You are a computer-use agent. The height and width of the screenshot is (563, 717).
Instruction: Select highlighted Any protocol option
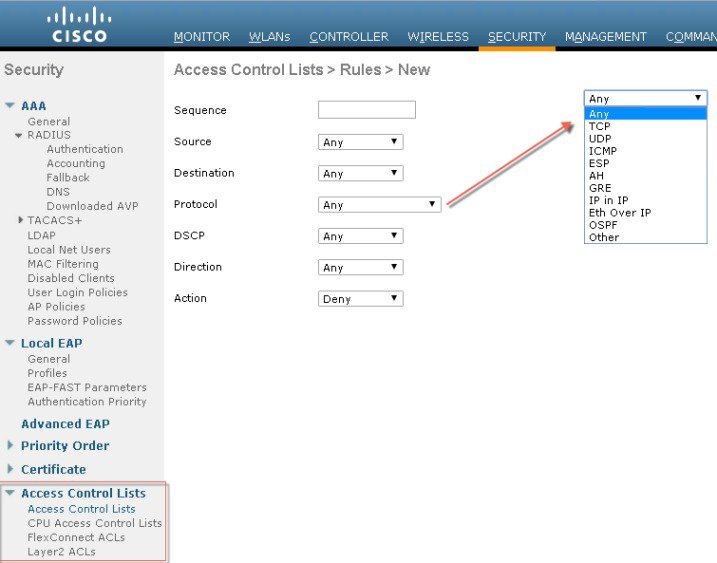pyautogui.click(x=645, y=114)
